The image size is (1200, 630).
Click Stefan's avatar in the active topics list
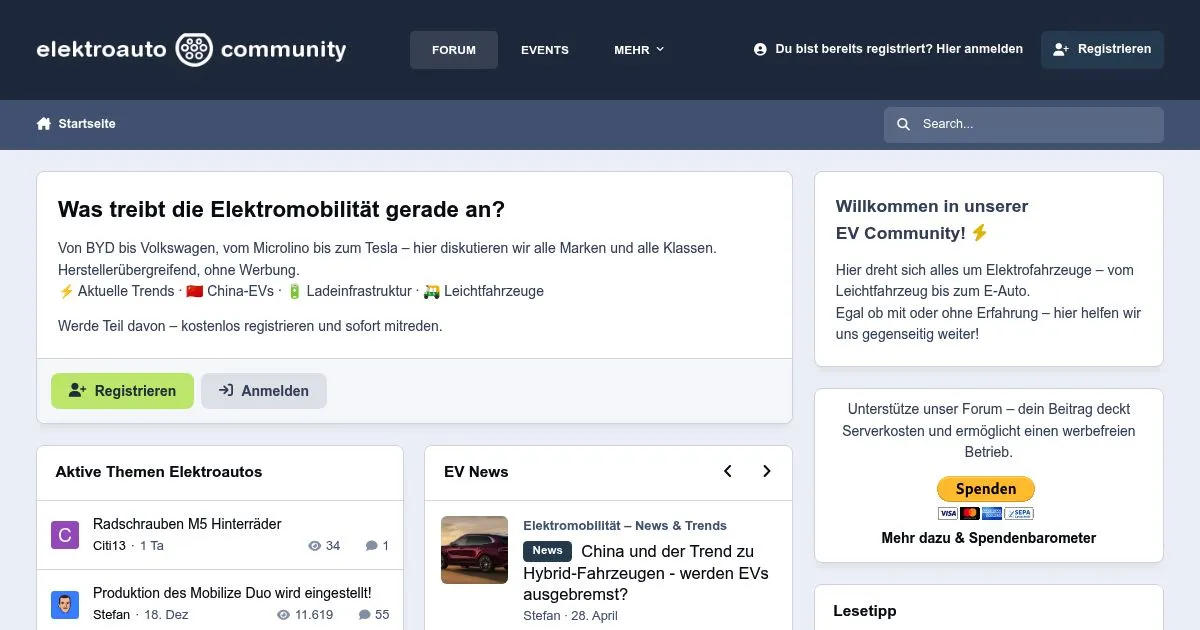coord(65,604)
